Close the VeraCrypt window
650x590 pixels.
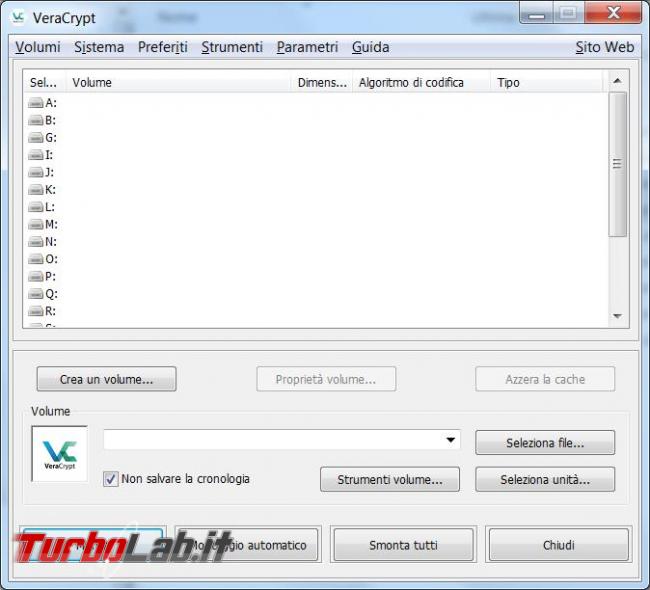(x=614, y=13)
